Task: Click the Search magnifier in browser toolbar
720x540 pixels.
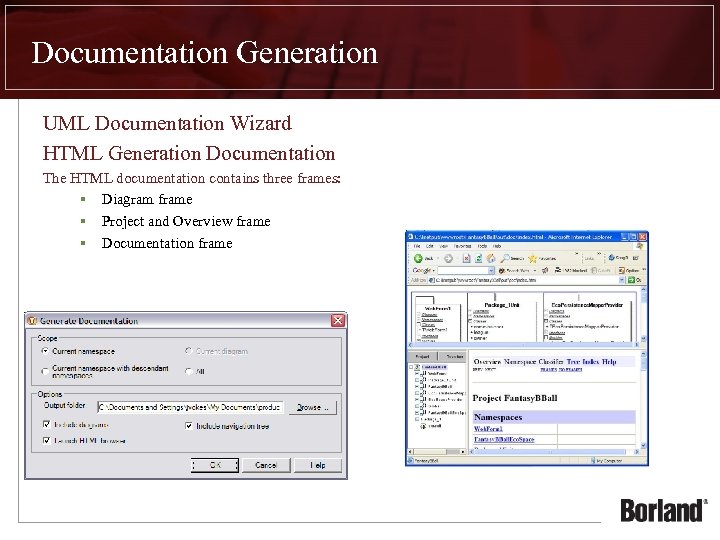Action: click(505, 259)
